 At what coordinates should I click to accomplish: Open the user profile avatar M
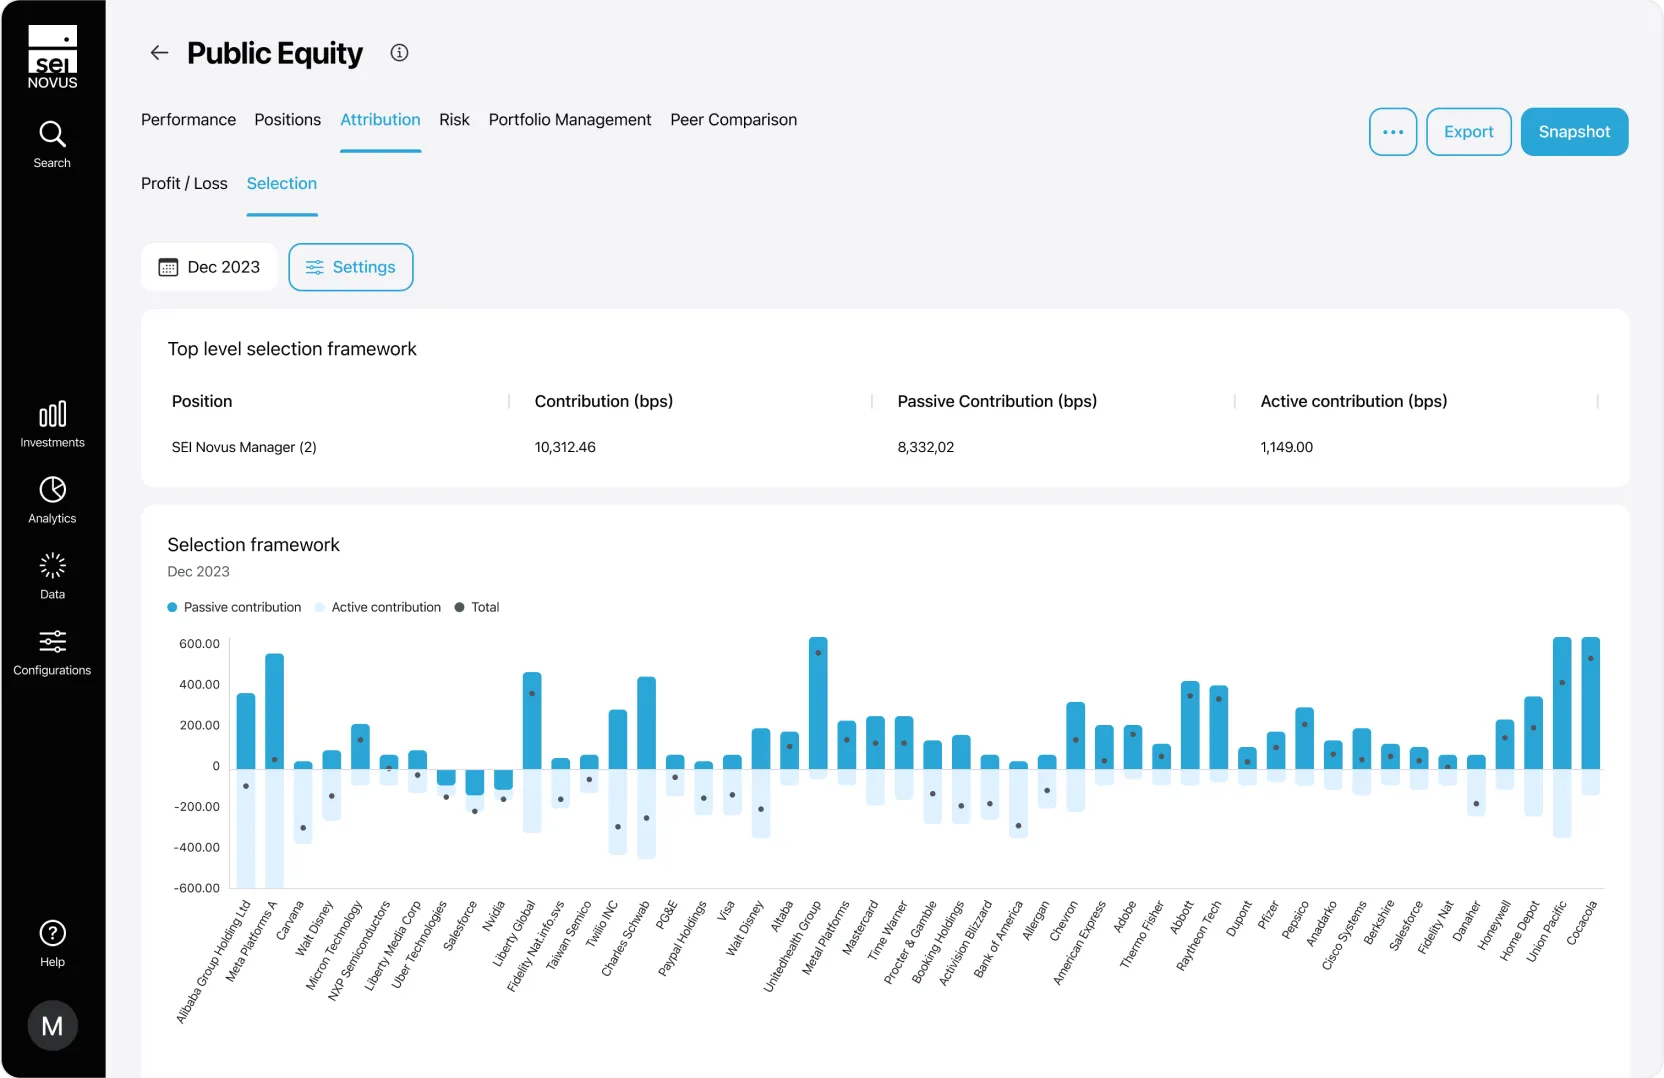coord(52,1025)
